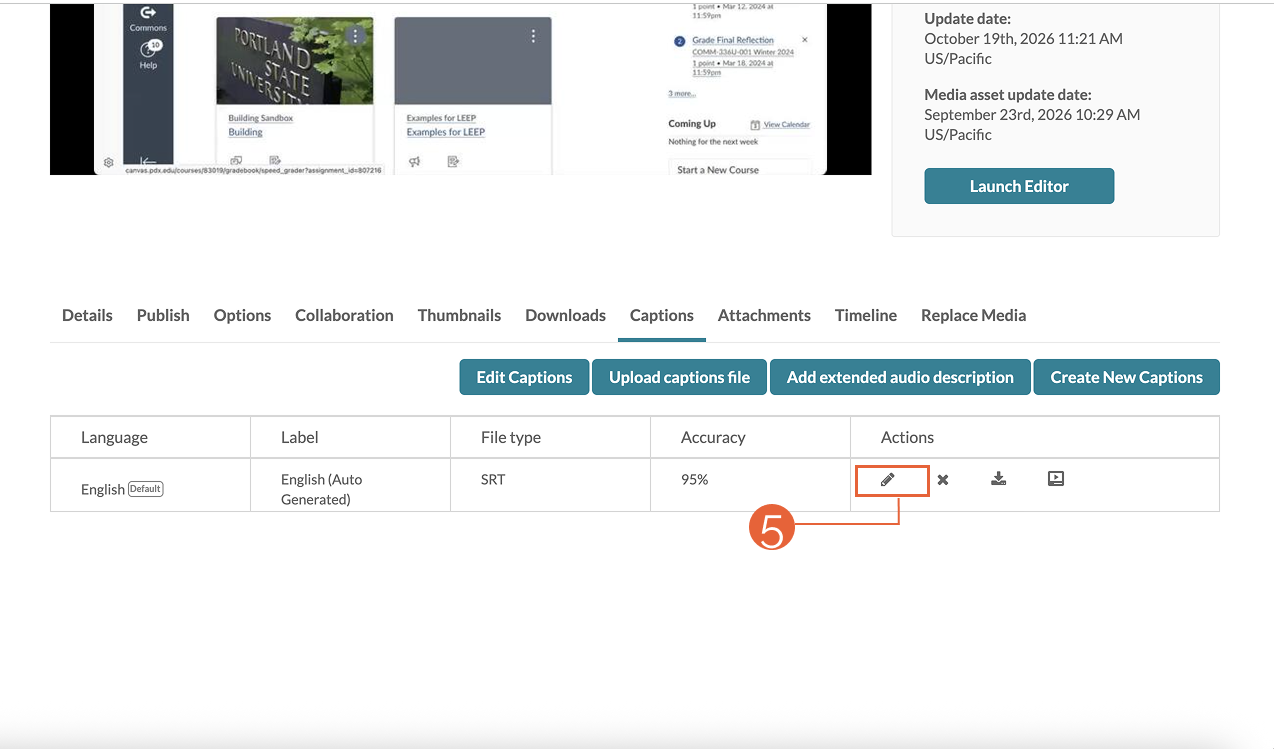Click the September 23rd, 2026 date value
Viewport: 1274px width, 749px height.
(x=1032, y=124)
